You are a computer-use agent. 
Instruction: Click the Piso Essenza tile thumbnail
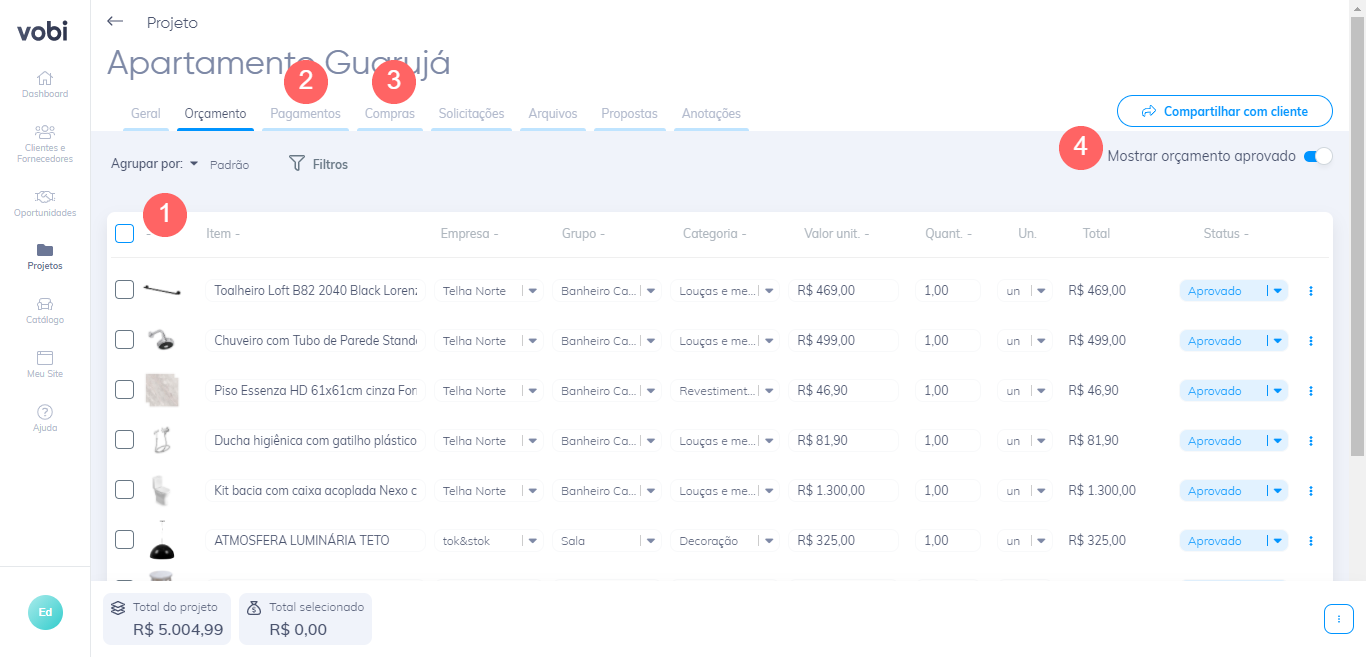162,390
